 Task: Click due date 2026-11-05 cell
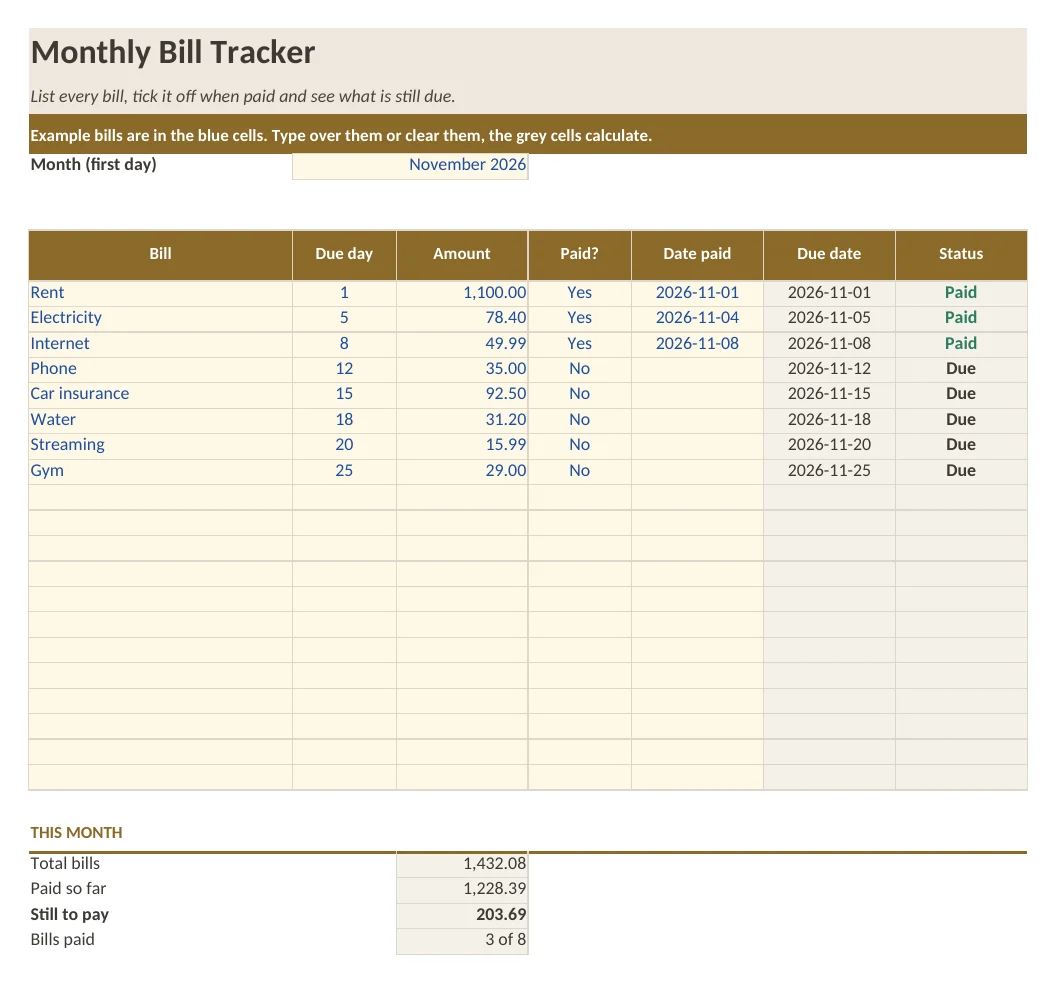point(829,318)
